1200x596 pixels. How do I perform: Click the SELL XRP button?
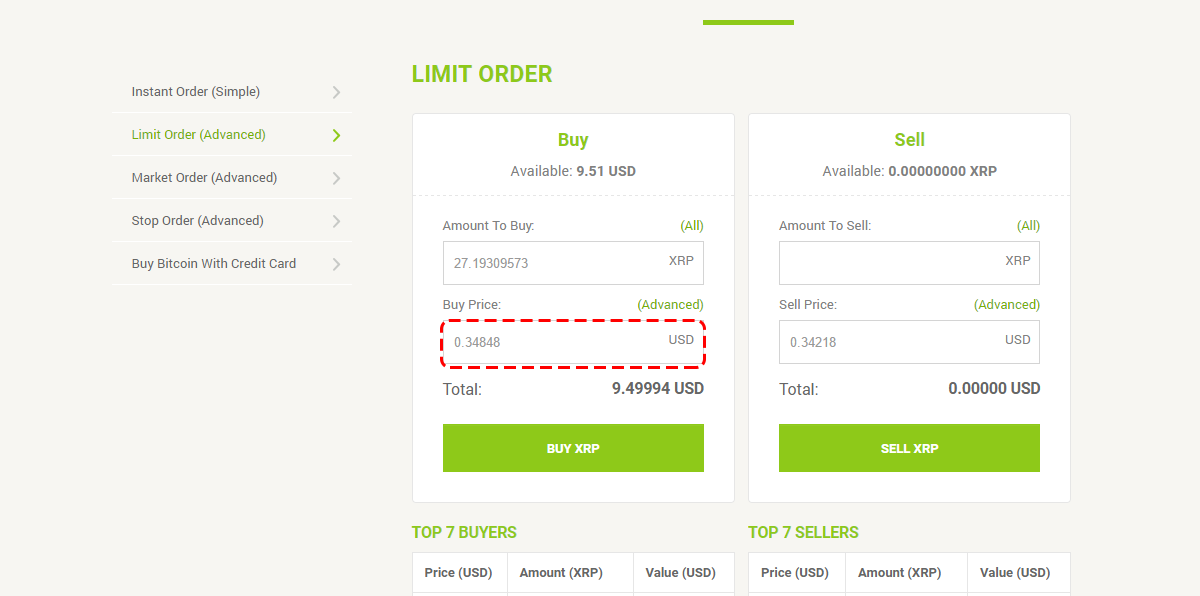[x=909, y=448]
